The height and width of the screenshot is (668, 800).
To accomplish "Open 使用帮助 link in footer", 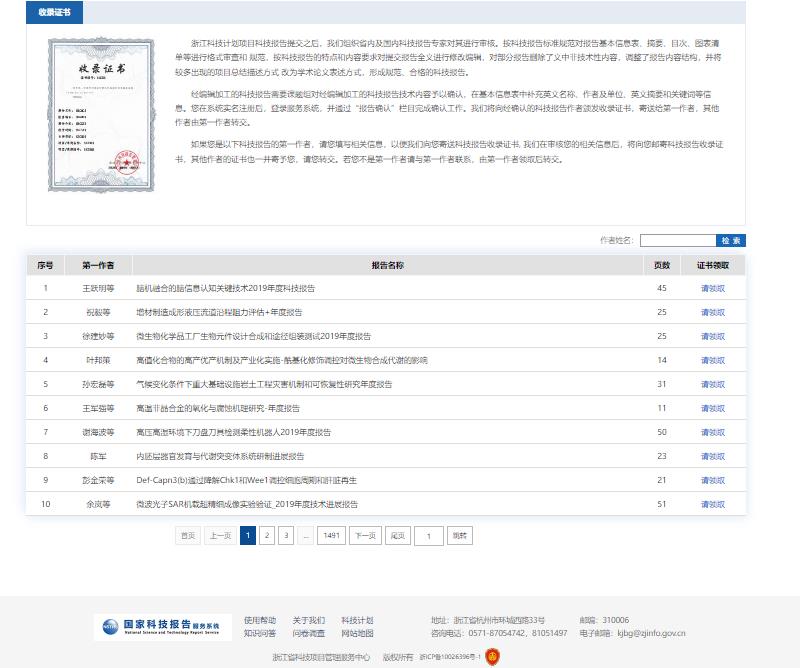I will point(260,620).
